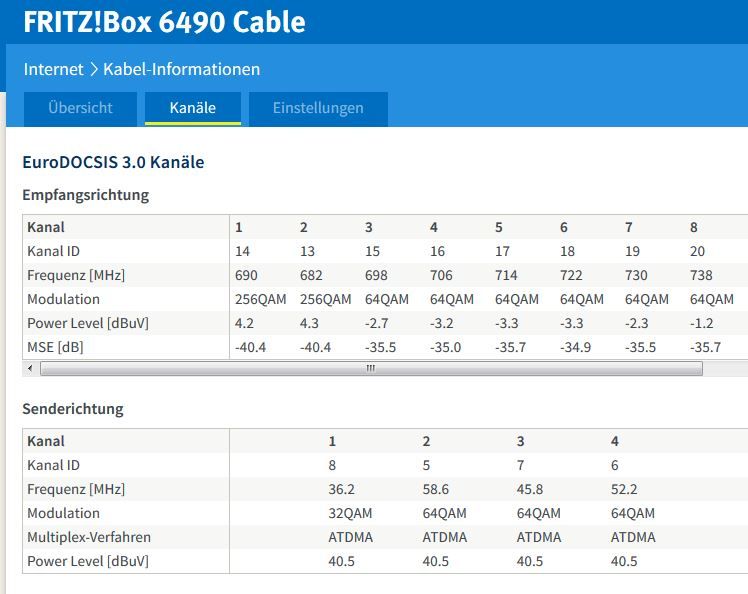
Task: Click the 738 MHz frequency cell
Action: [x=702, y=275]
